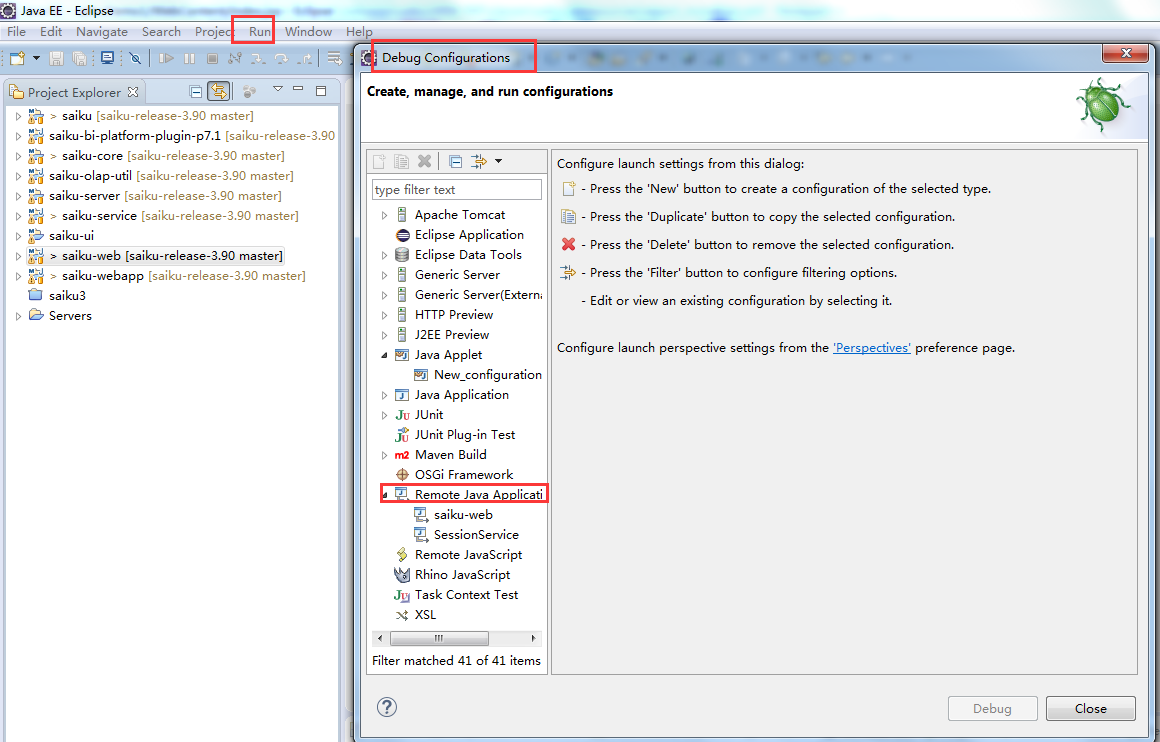Click the Close button in dialog
Screen dimensions: 1160x742
point(1090,708)
